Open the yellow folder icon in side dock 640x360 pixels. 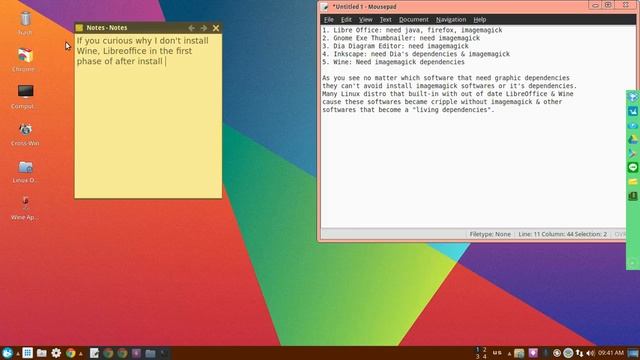(x=633, y=182)
